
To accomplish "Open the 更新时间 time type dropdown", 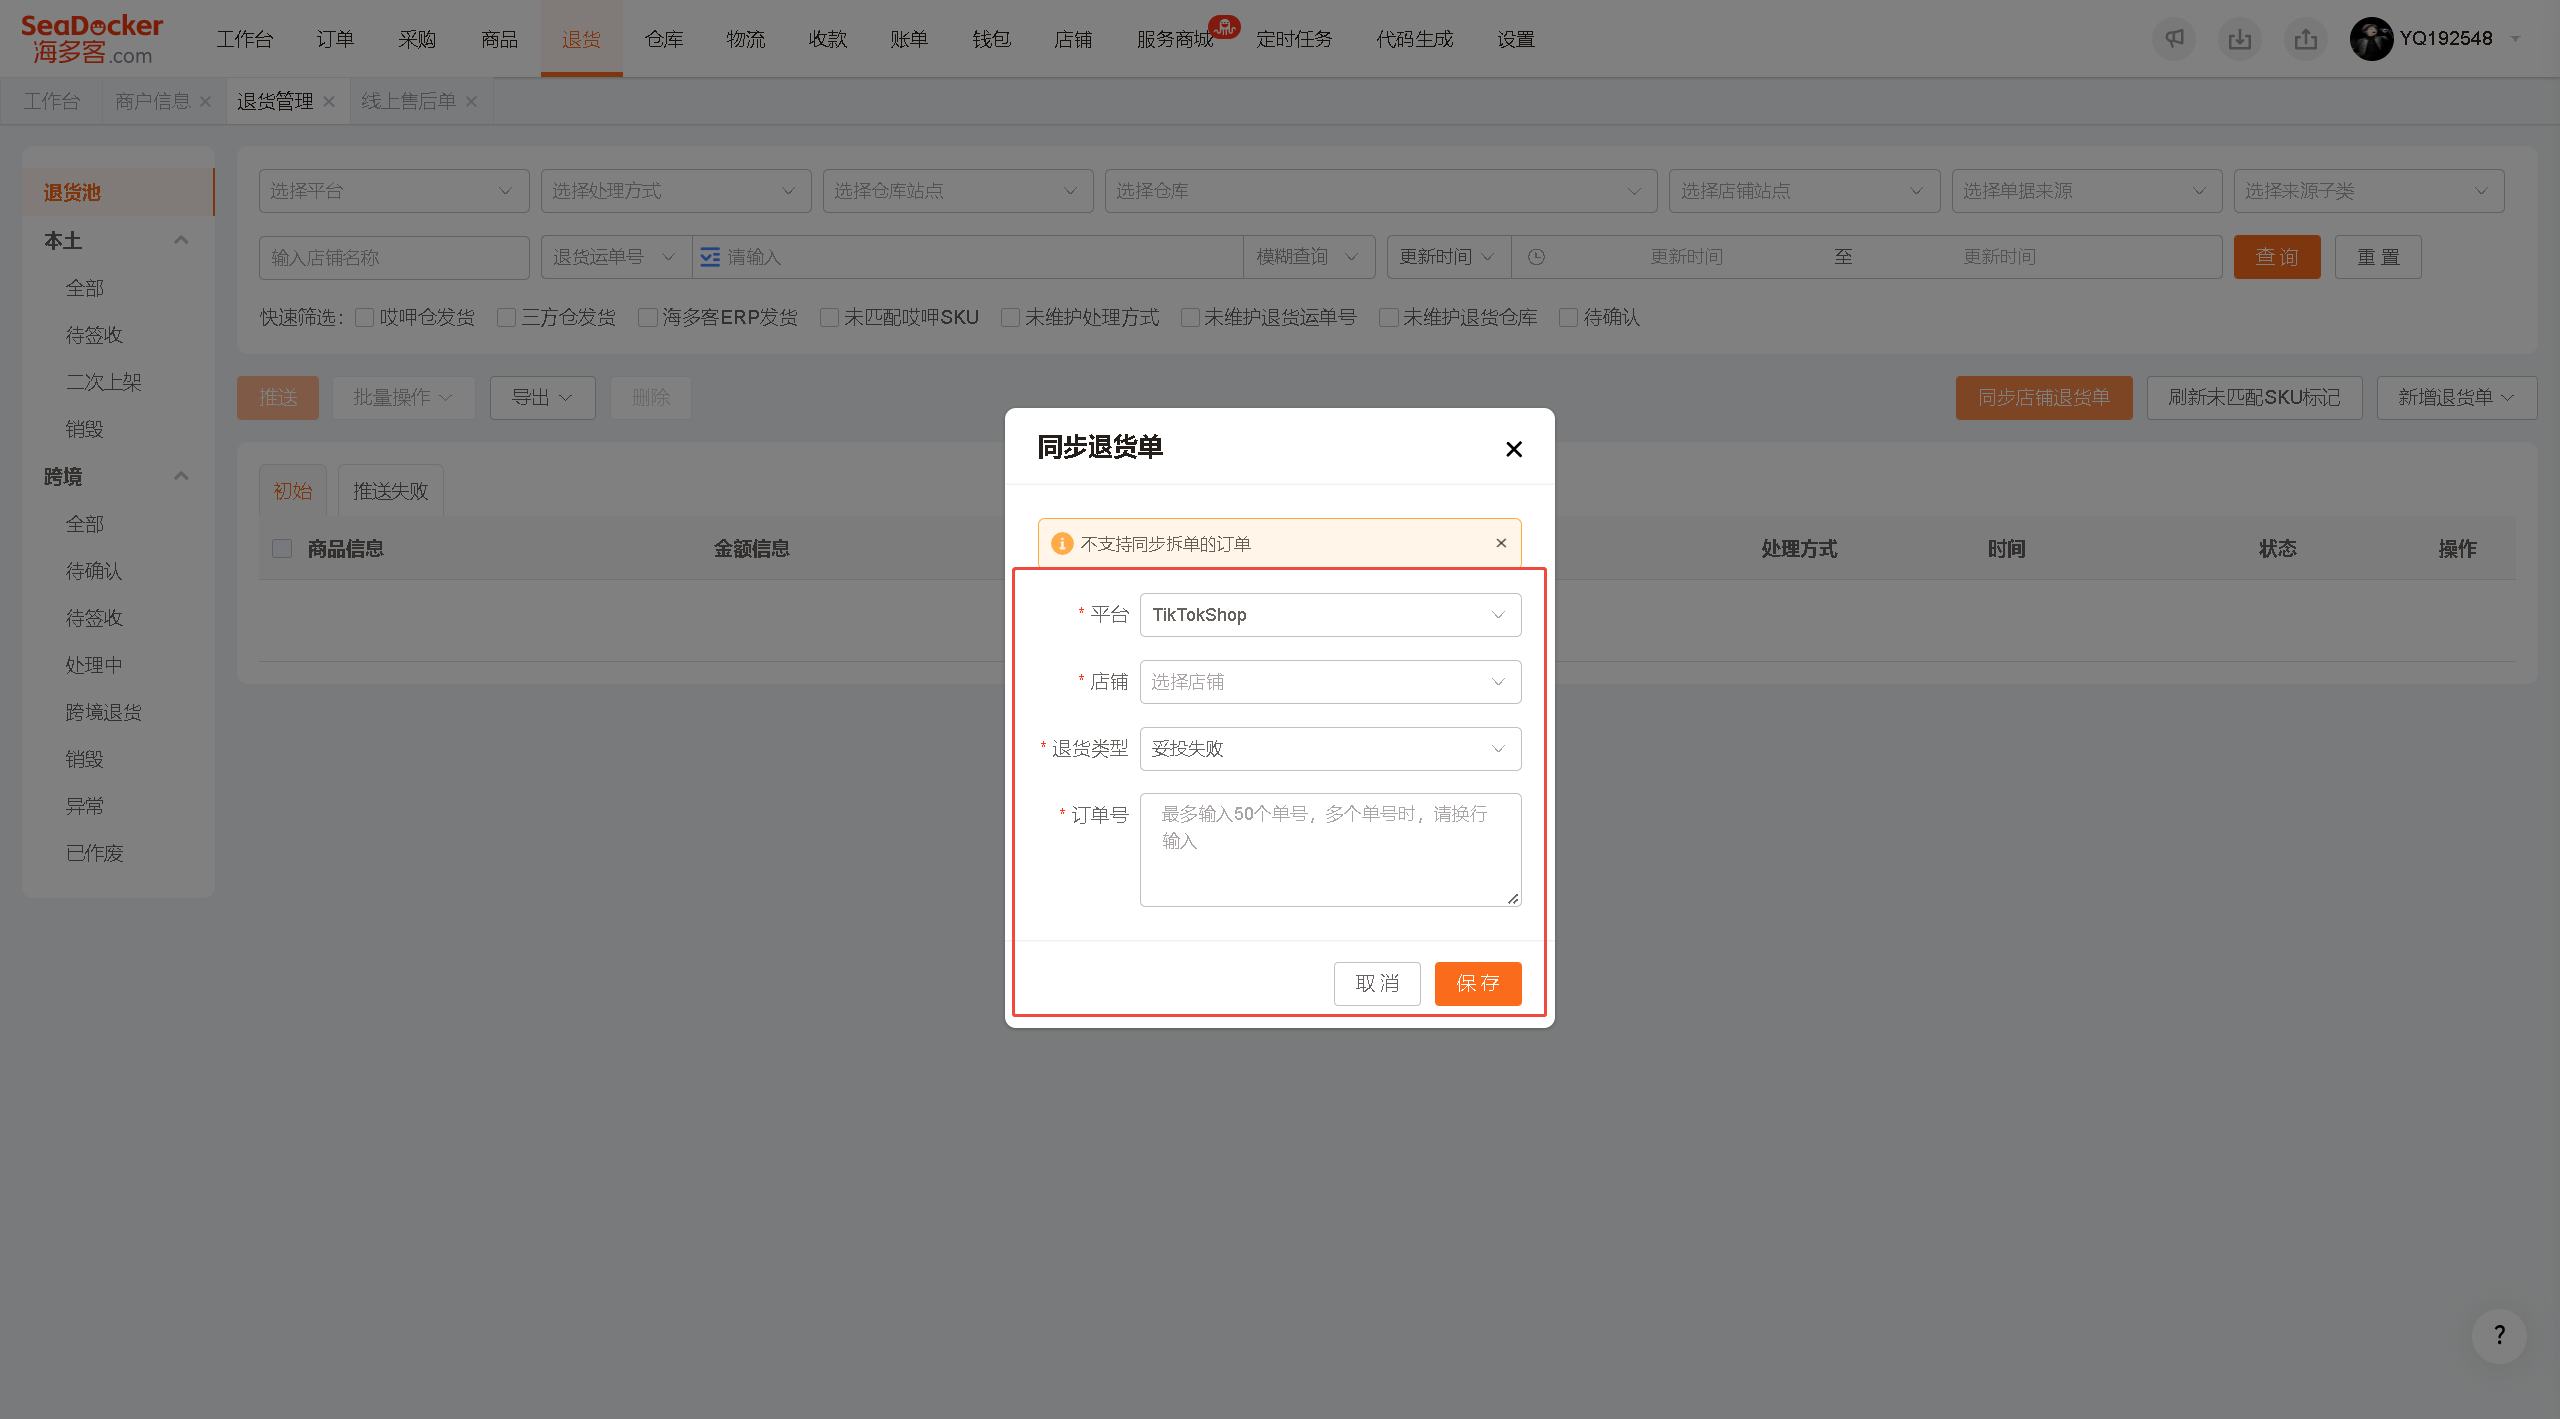I will tap(1448, 257).
